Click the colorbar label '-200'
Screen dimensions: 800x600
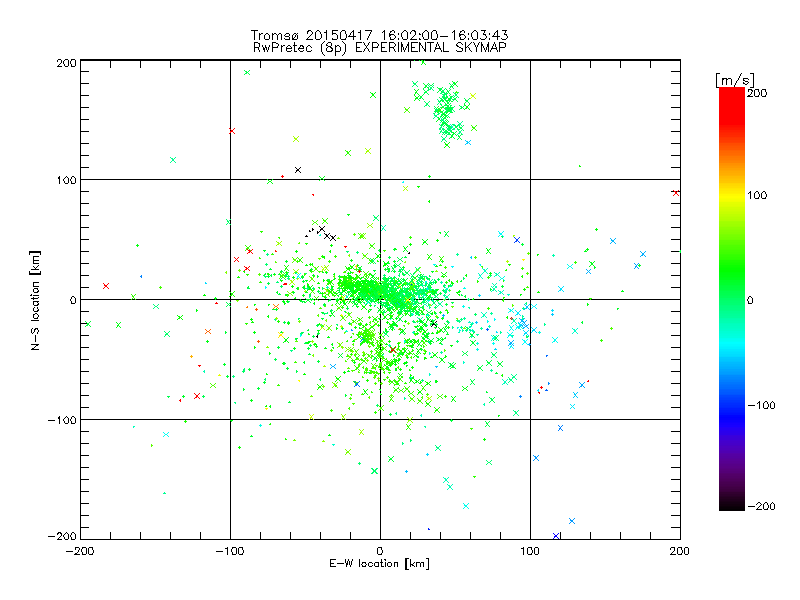coord(761,506)
